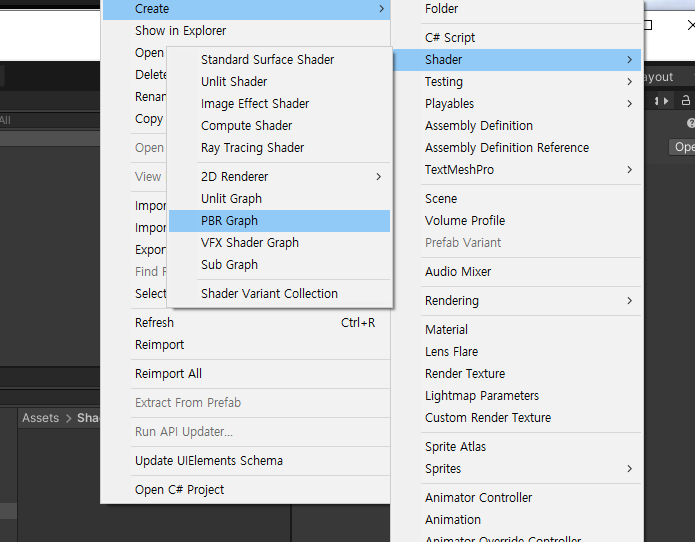Create Lightmap Parameters
Image resolution: width=695 pixels, height=542 pixels.
[517, 396]
